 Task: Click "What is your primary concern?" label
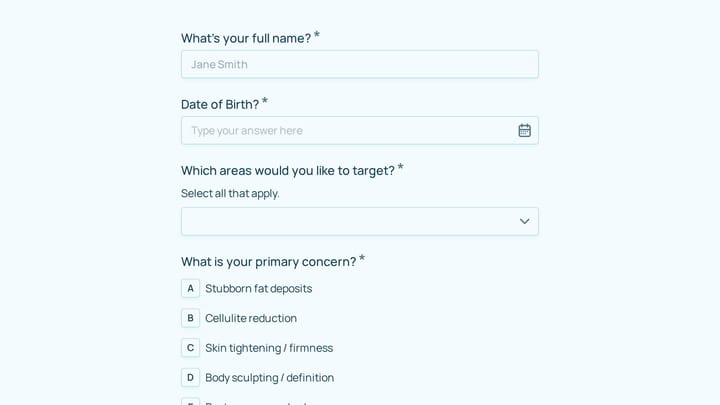[269, 262]
